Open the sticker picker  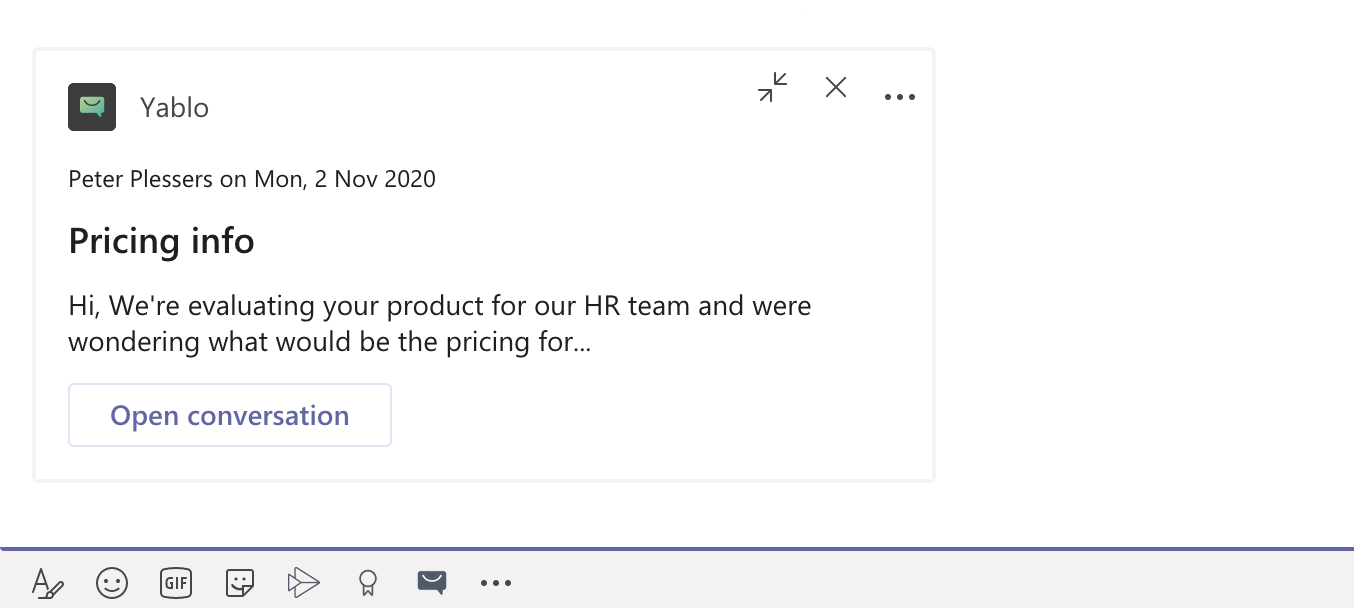point(240,582)
